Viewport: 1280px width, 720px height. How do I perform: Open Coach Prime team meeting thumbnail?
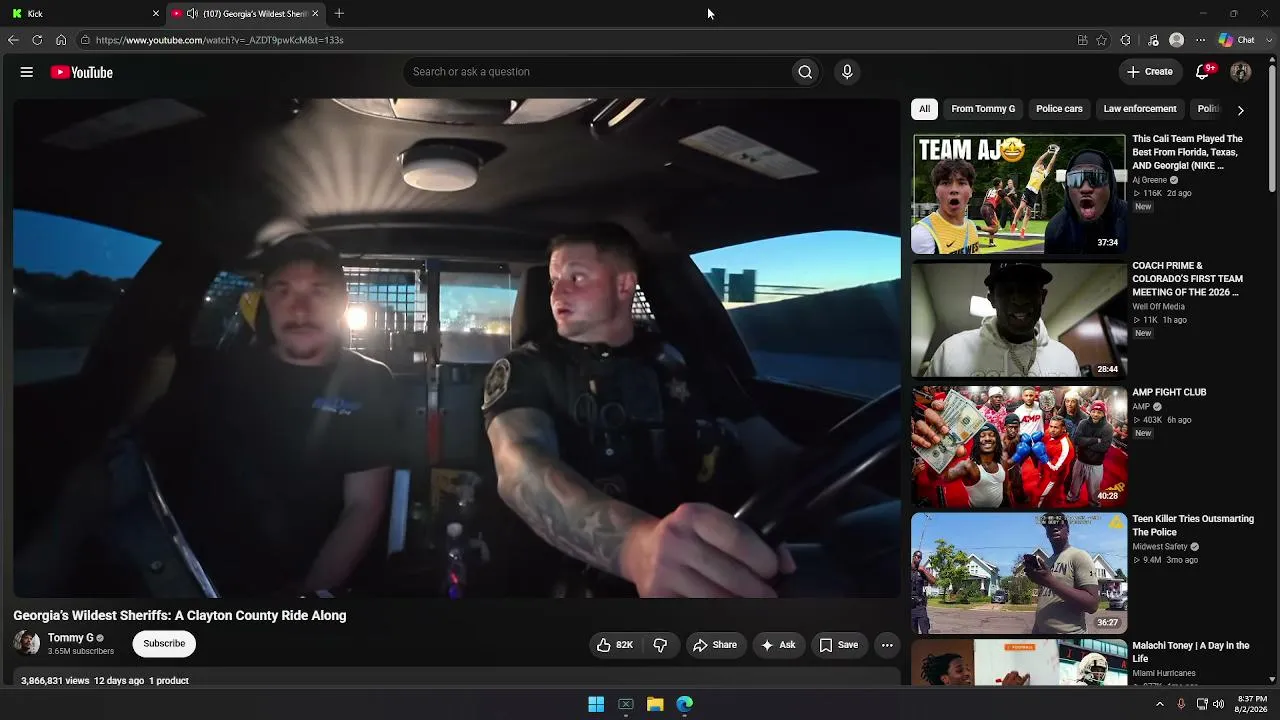click(1019, 320)
